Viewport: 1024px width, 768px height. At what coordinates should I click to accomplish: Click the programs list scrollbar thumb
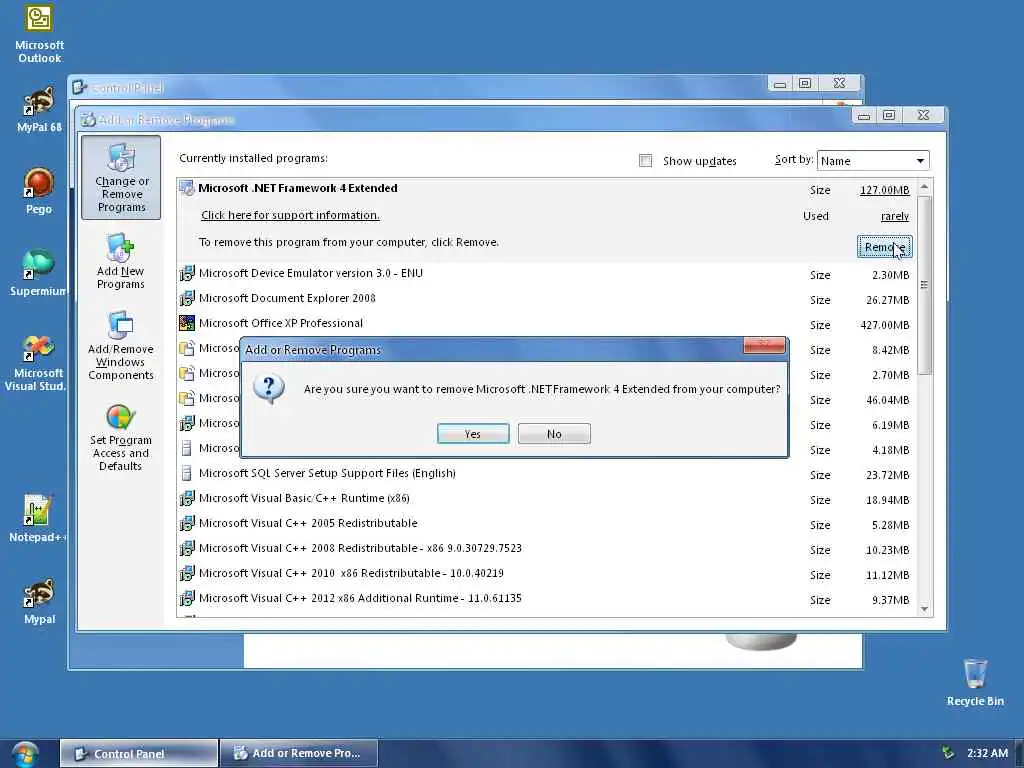point(924,285)
